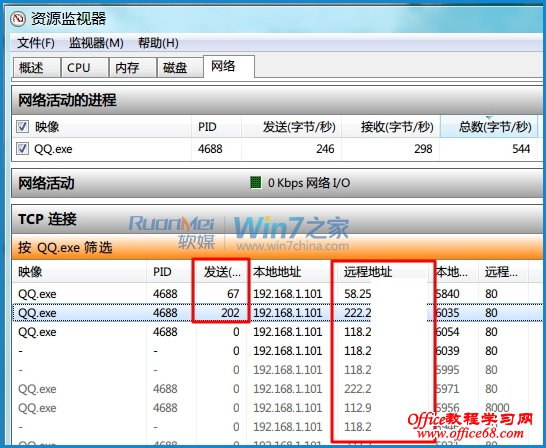
Task: Switch to the CPU tab
Action: tap(84, 68)
